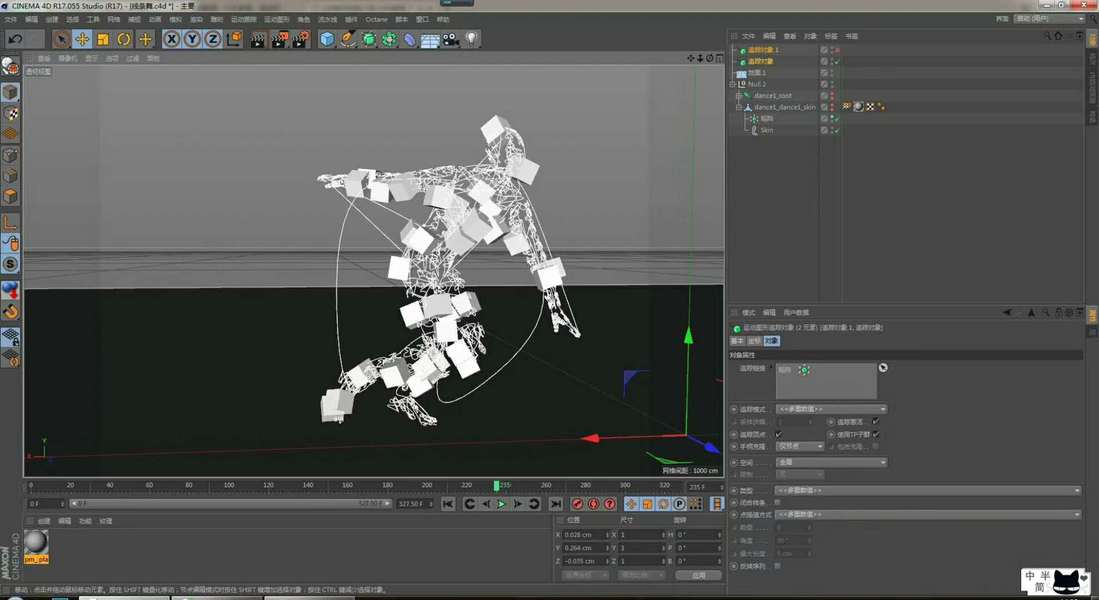Add a Camera object

[450, 39]
